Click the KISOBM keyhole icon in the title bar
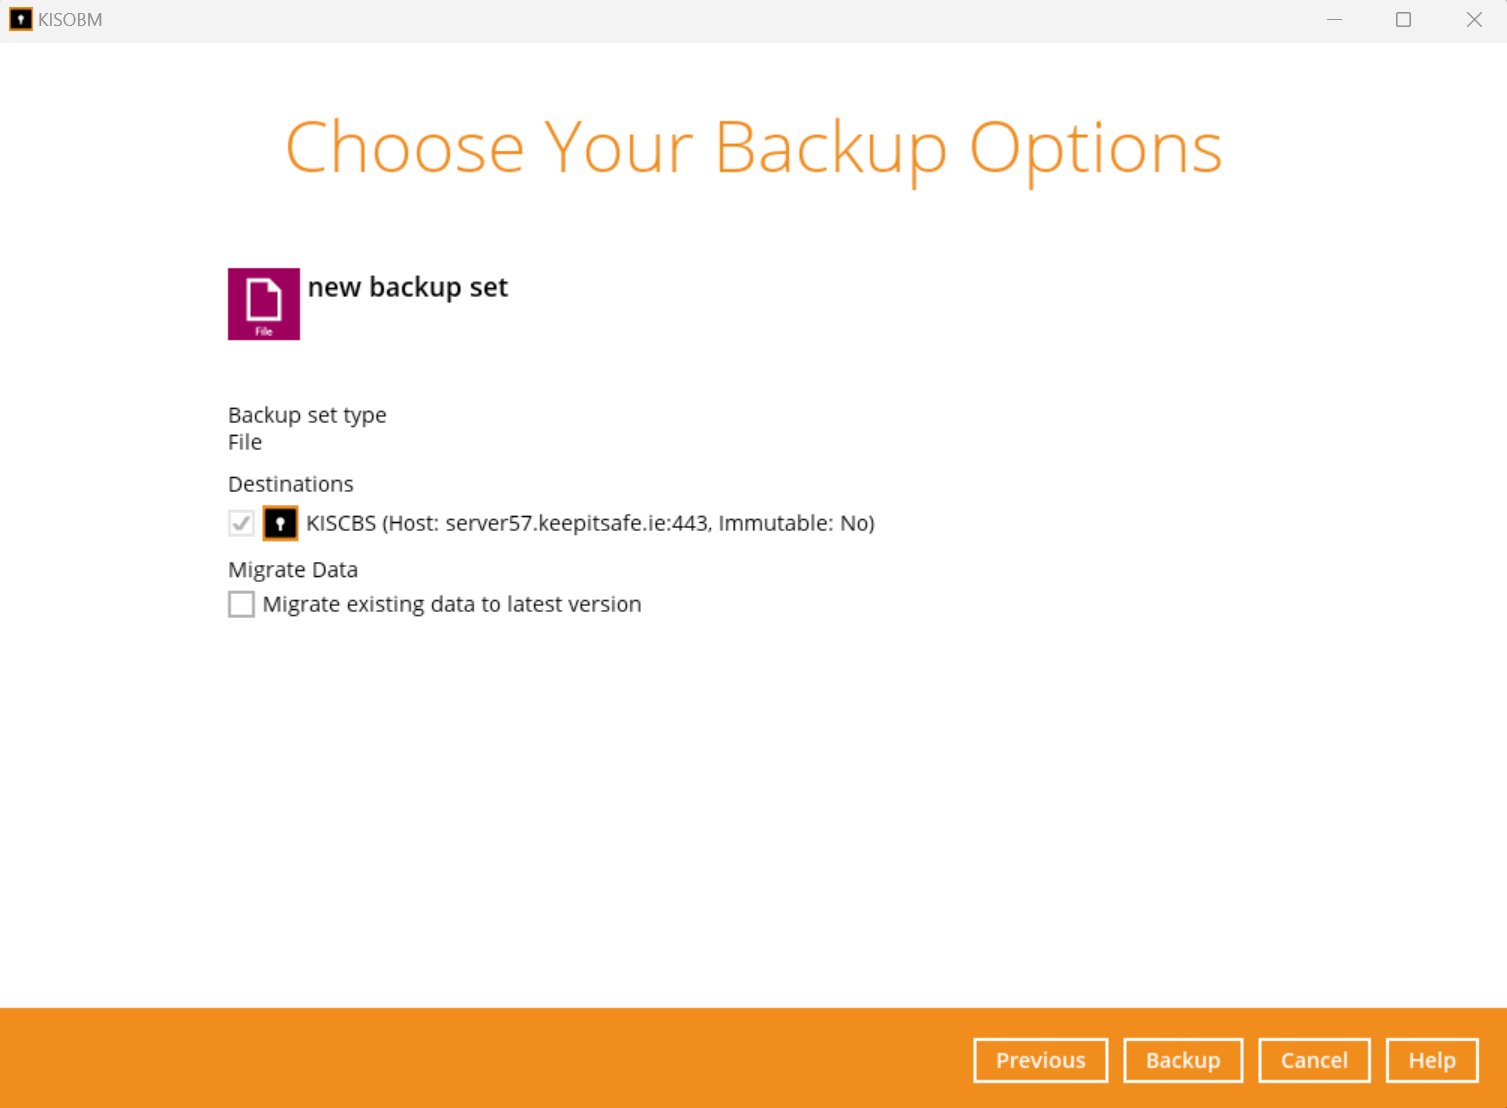The height and width of the screenshot is (1108, 1507). [20, 19]
